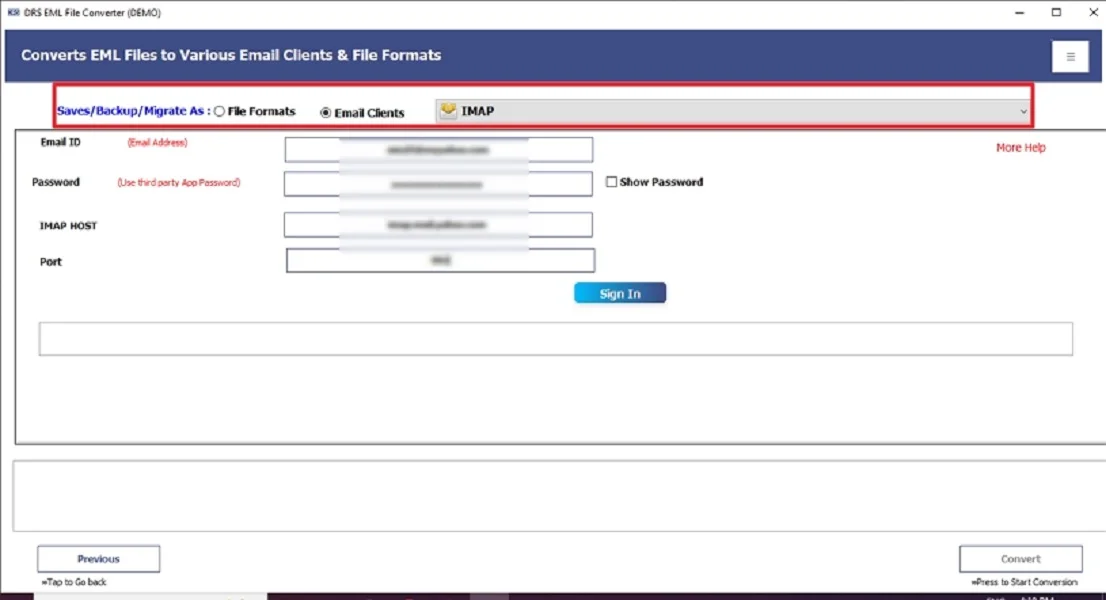The width and height of the screenshot is (1106, 600).
Task: Click the Saves/Backup/Migrate As label
Action: 132,111
